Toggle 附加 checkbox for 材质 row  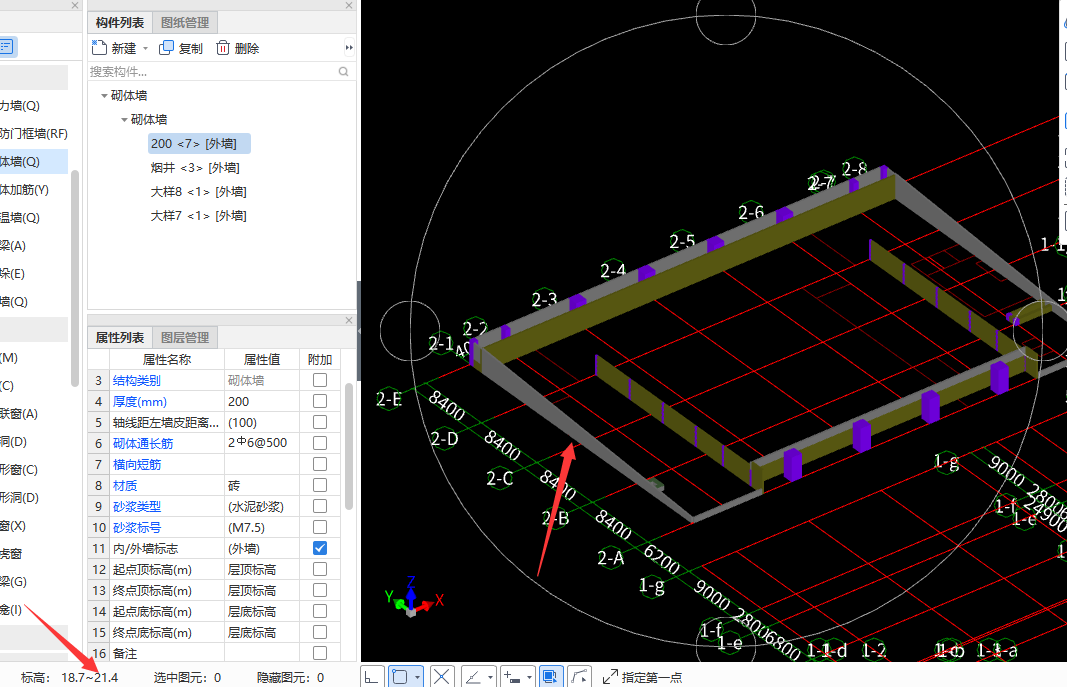click(320, 485)
